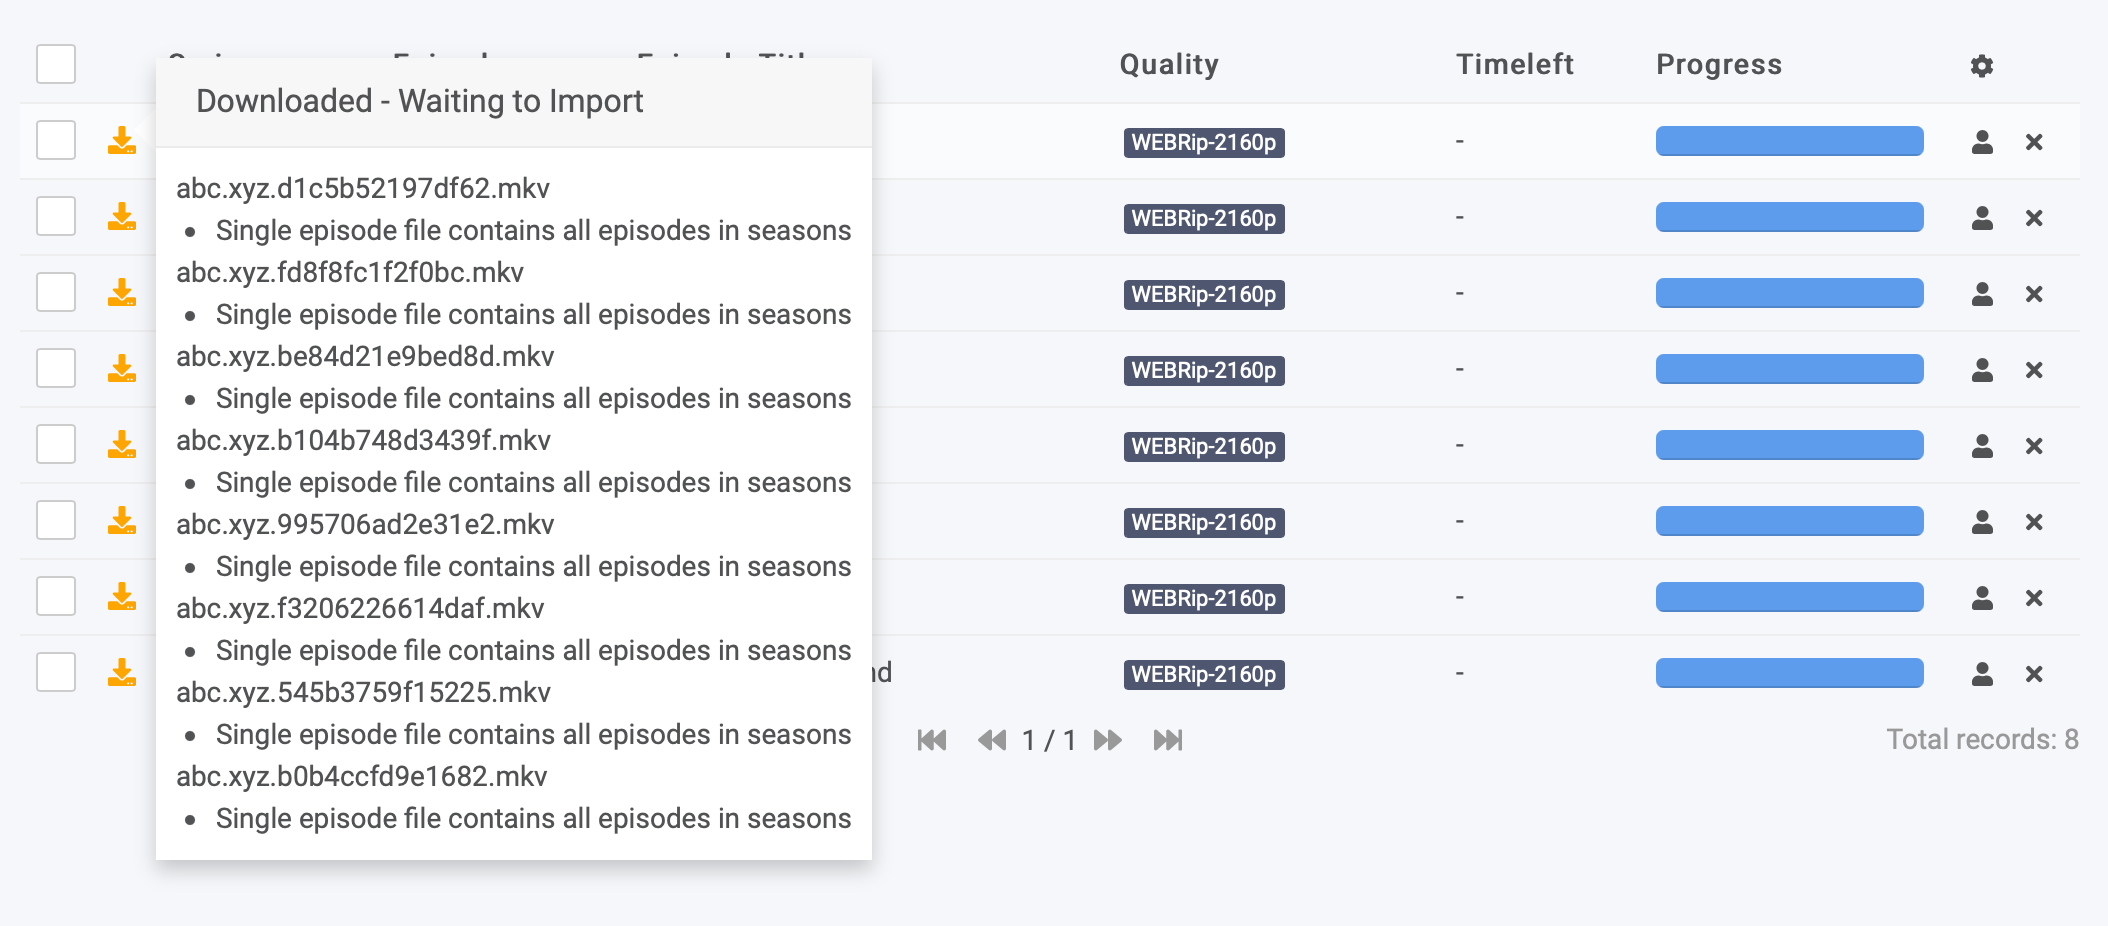Remove the first queue item
Screen dimensions: 2108x926
pyautogui.click(x=2033, y=142)
